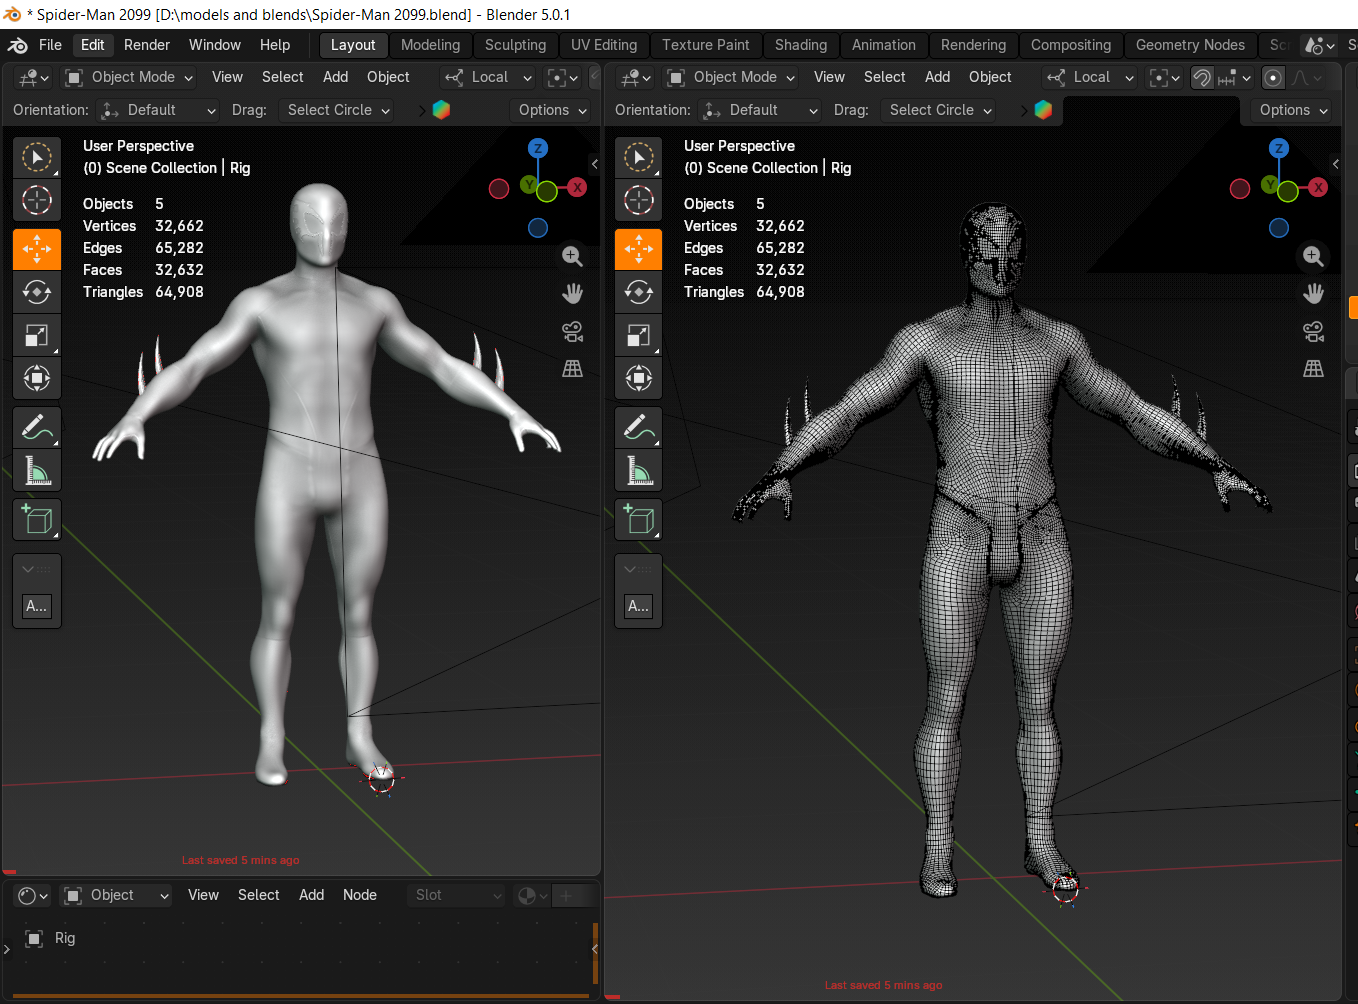Image resolution: width=1358 pixels, height=1004 pixels.
Task: Toggle snapping magnet in right viewport header
Action: (x=1203, y=77)
